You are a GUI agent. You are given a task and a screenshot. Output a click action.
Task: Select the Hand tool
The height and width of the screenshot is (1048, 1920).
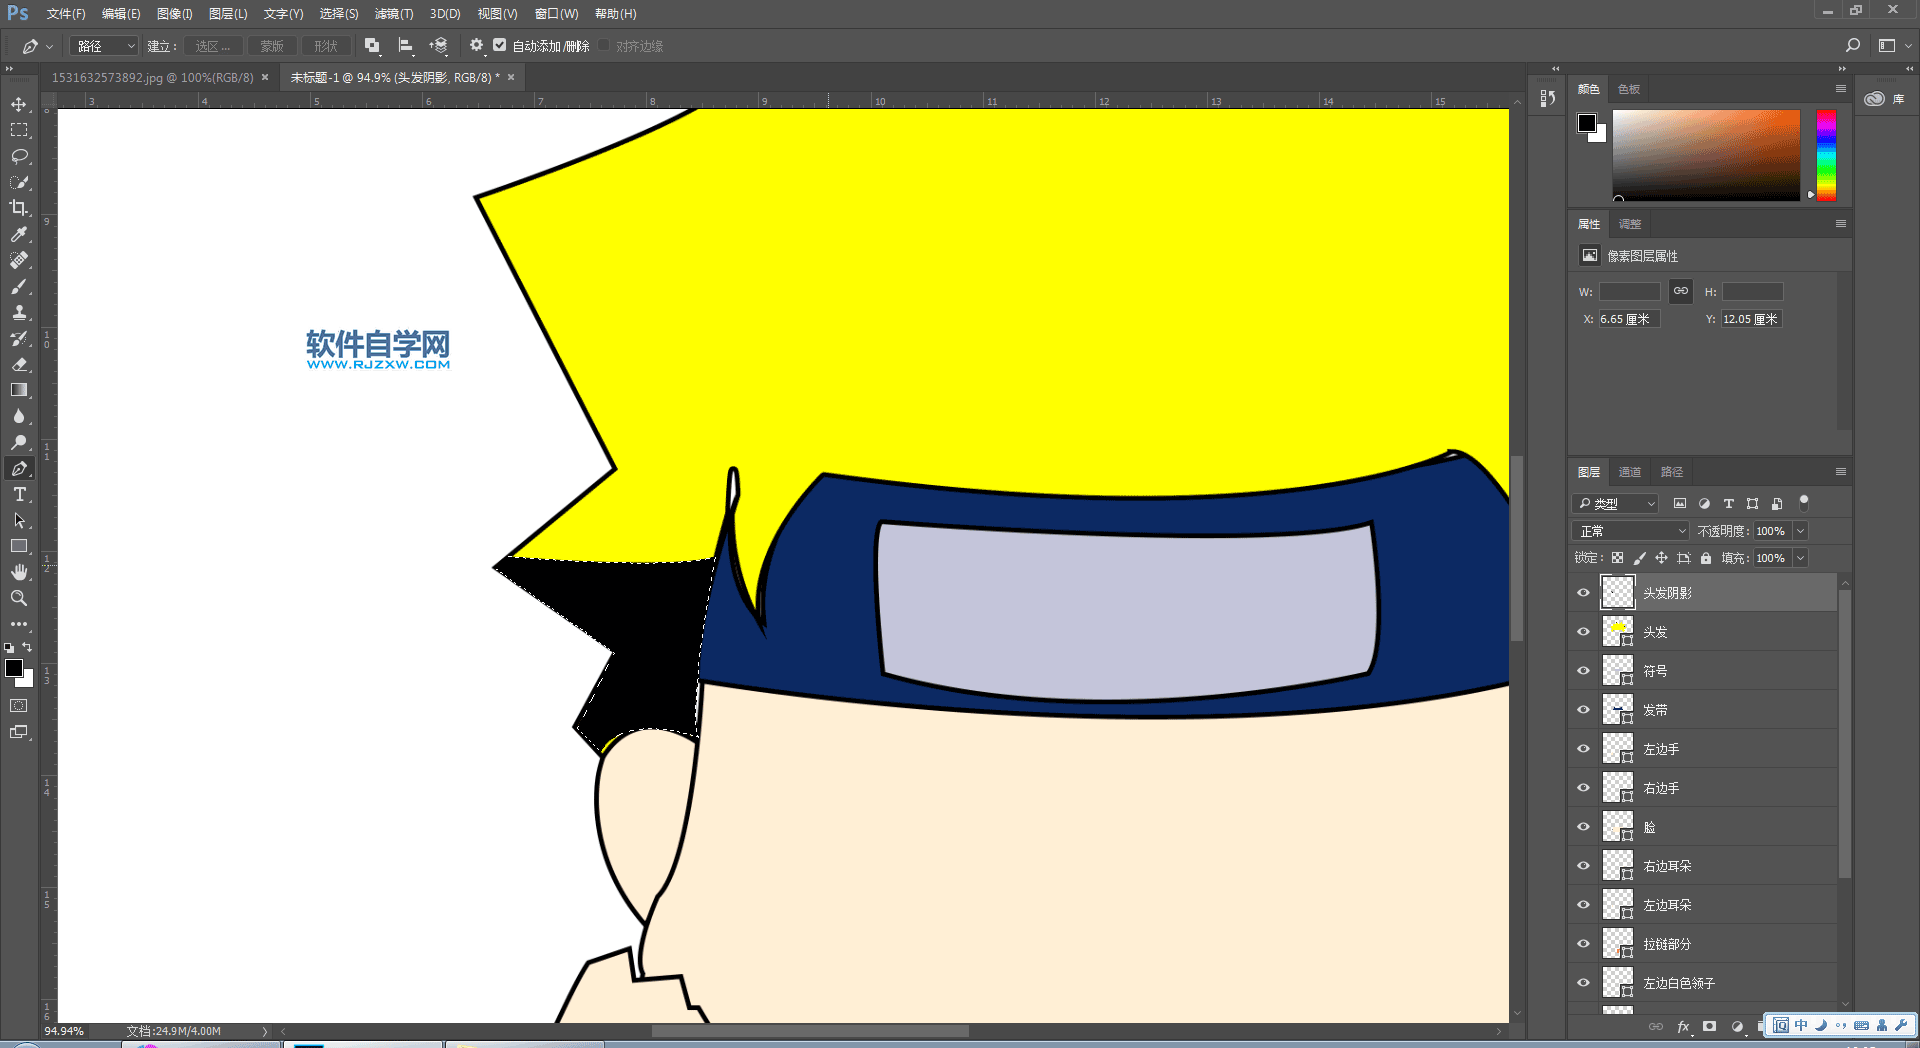19,572
